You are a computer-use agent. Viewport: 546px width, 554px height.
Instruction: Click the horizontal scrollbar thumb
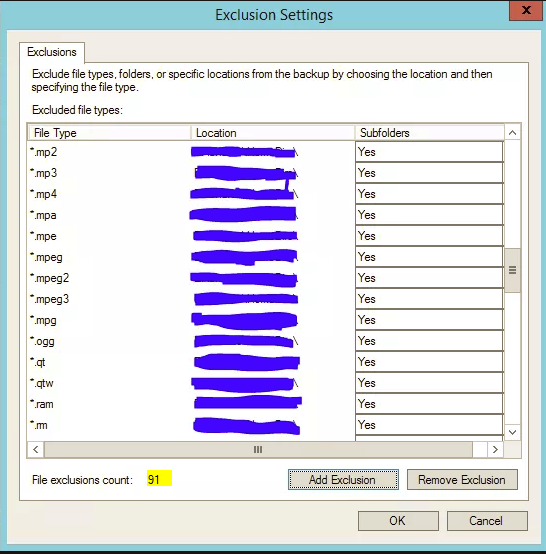point(258,449)
